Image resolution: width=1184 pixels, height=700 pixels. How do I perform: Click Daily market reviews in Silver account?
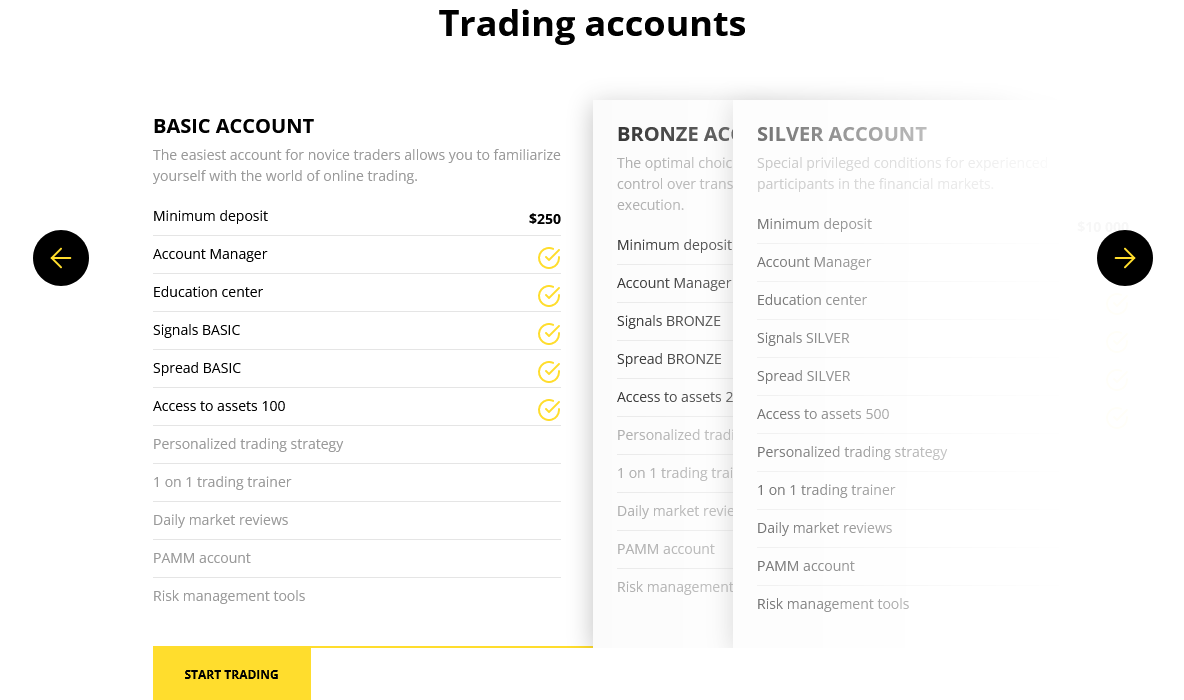825,528
